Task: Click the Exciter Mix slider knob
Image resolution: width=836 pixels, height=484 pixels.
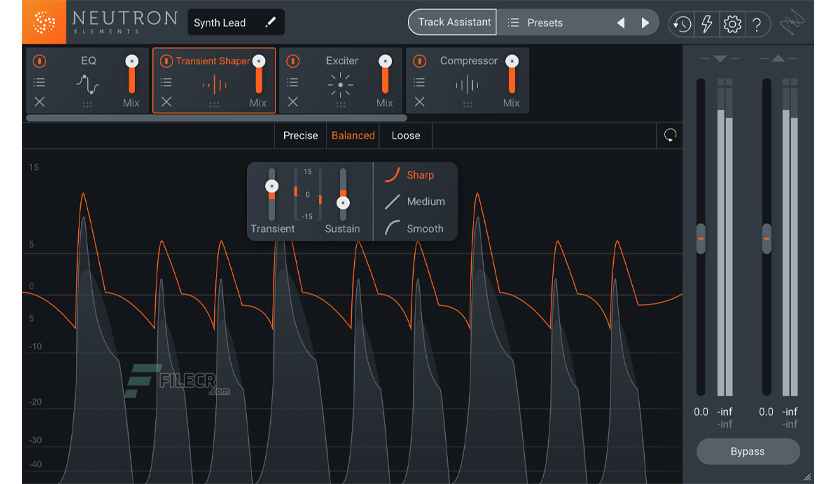Action: coord(385,61)
